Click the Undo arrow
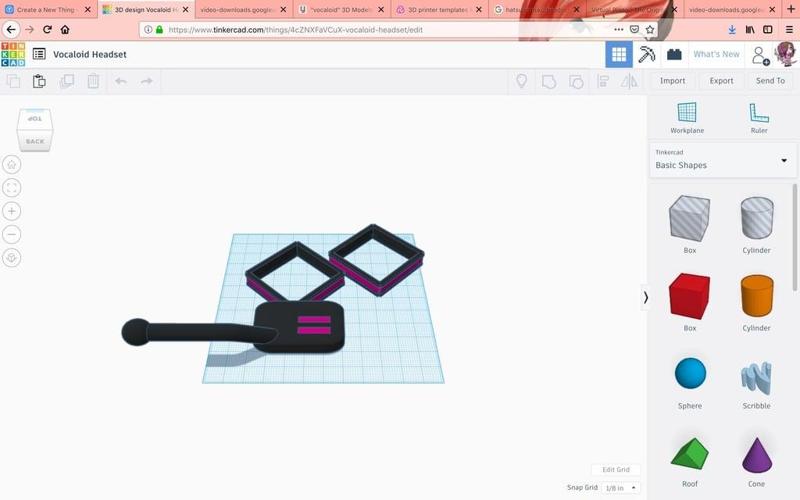Screen dimensions: 800x500 point(121,81)
